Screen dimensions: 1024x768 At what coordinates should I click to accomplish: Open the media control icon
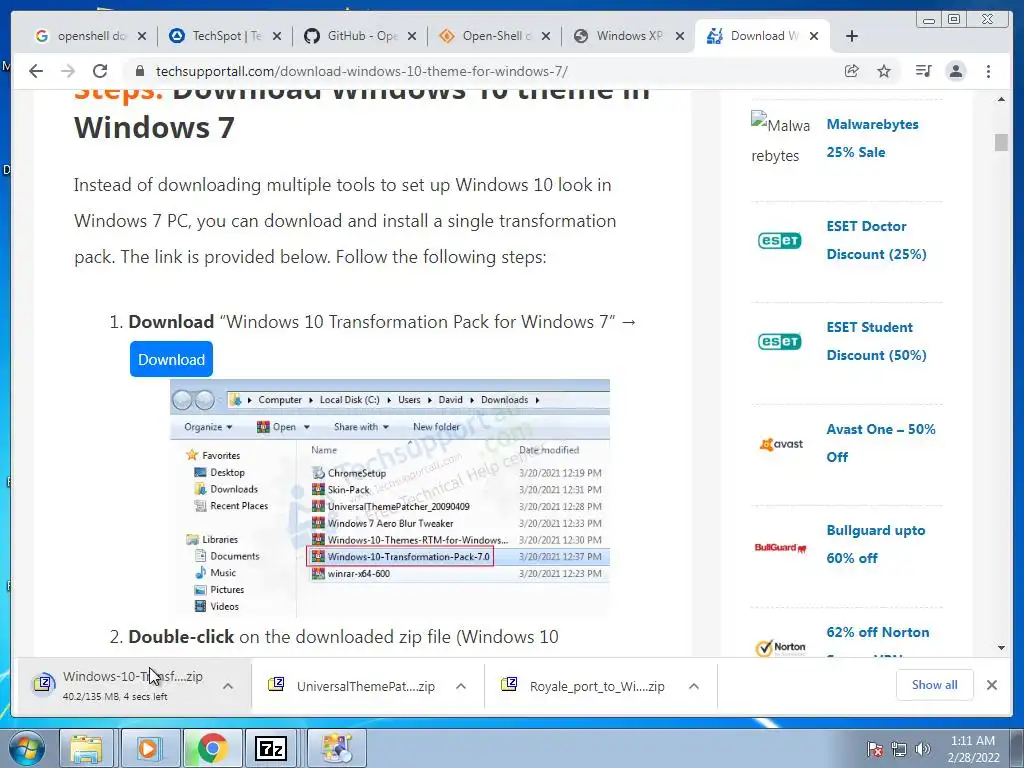point(923,71)
